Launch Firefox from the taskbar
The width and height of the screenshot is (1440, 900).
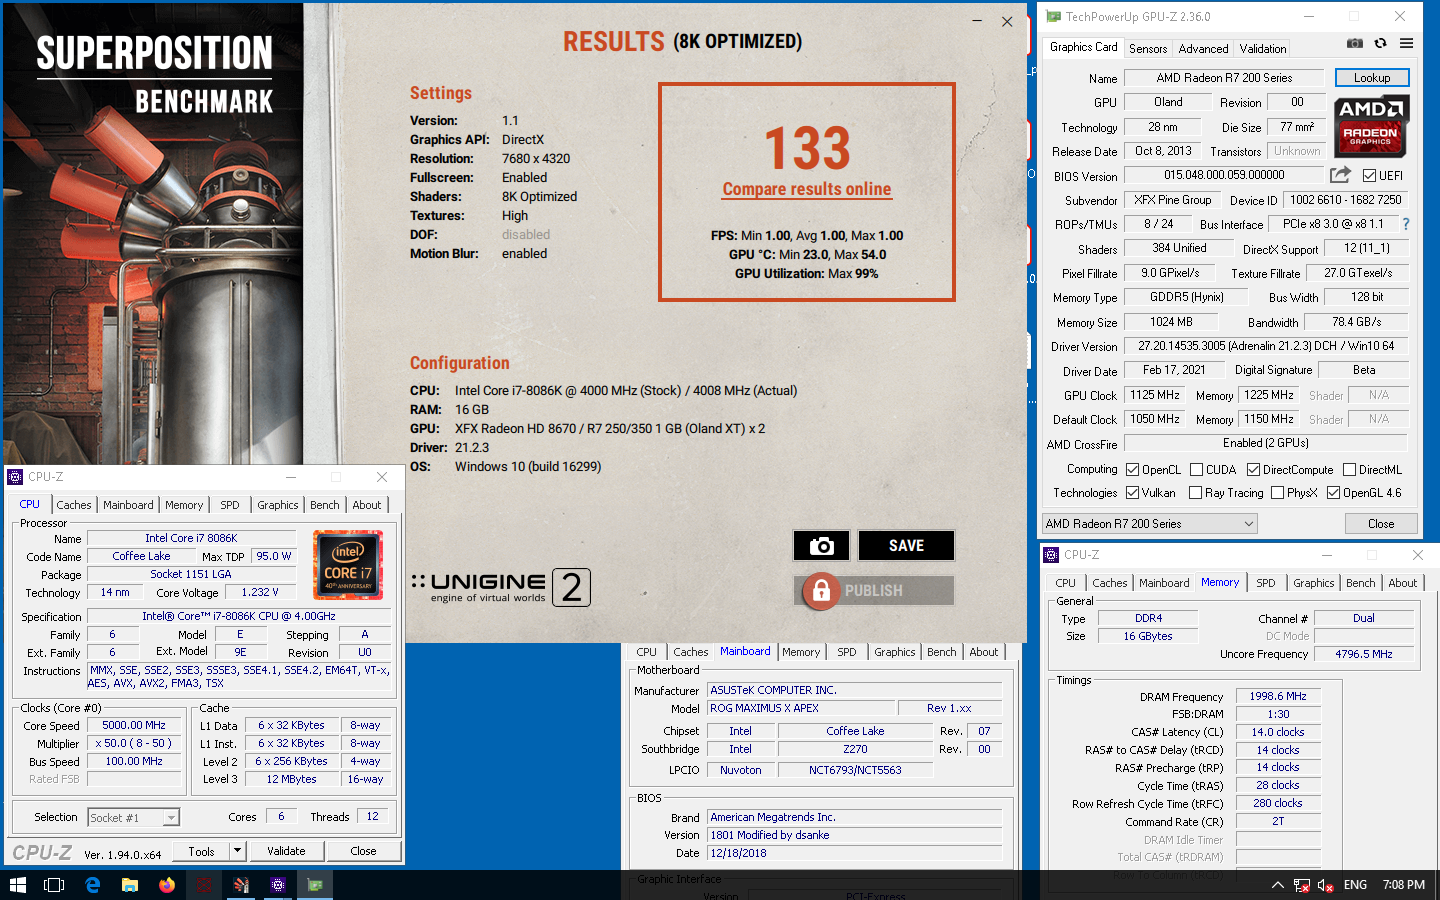tap(166, 885)
